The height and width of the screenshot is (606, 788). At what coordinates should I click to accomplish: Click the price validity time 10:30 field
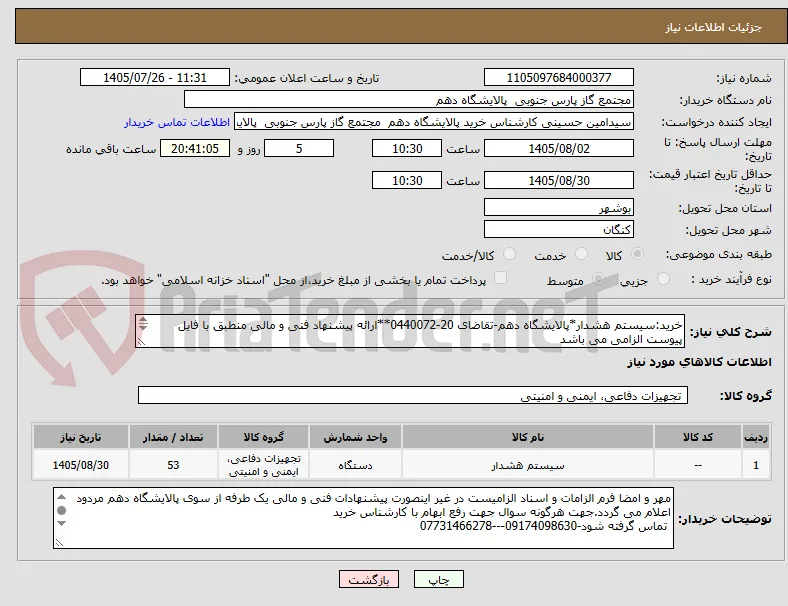point(407,180)
